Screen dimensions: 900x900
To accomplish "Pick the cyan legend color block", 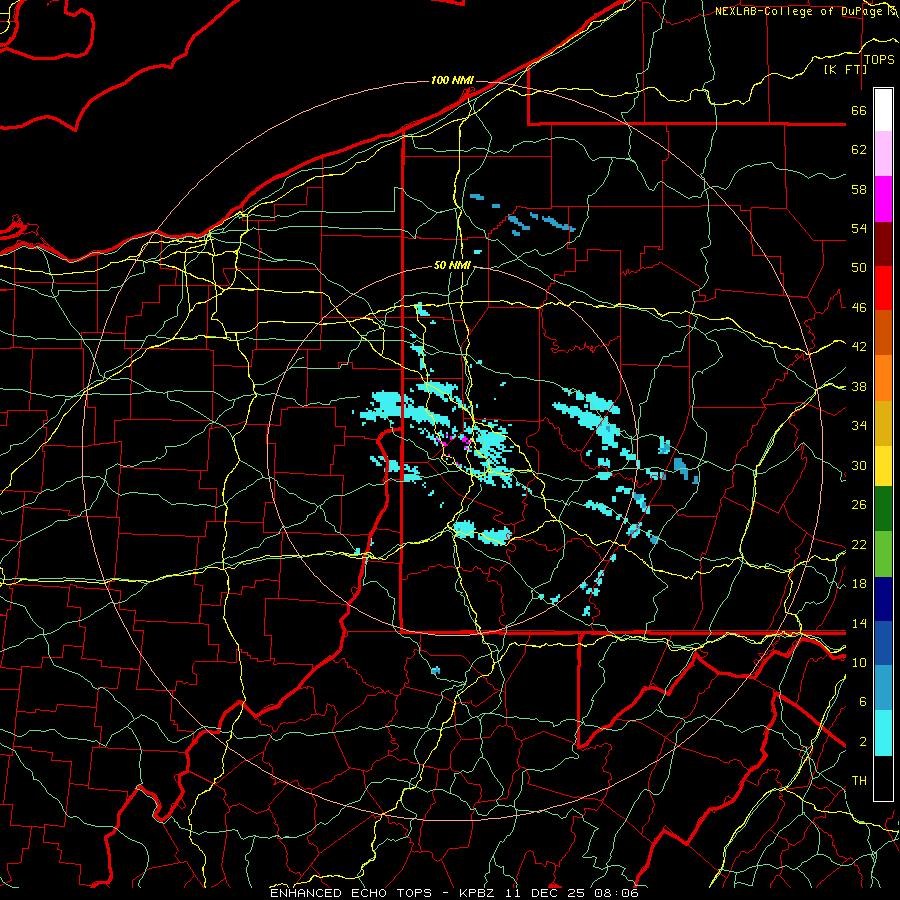I will point(883,733).
